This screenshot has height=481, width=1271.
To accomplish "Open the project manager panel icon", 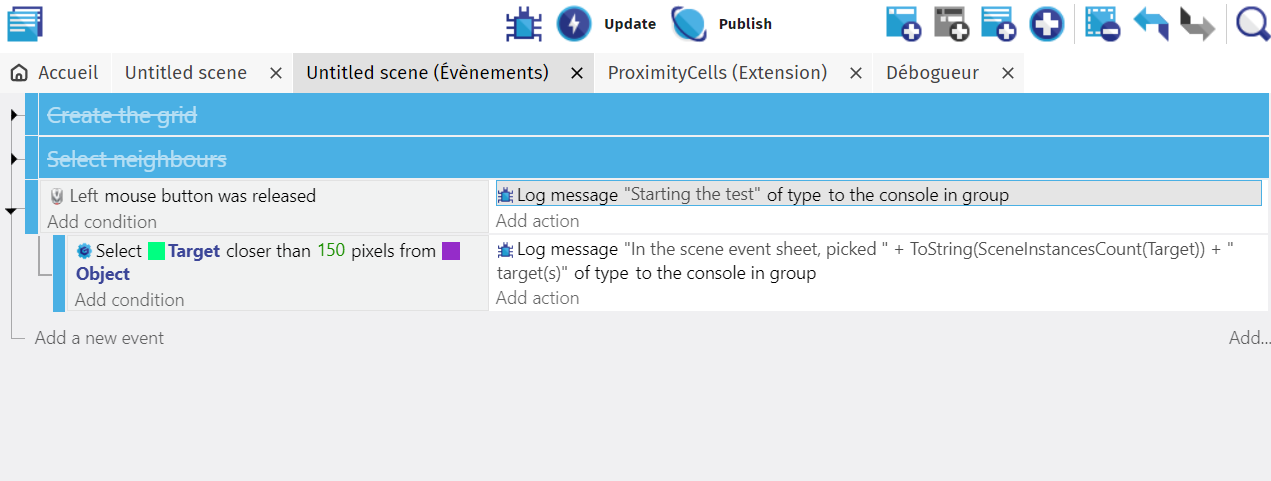I will pos(25,23).
